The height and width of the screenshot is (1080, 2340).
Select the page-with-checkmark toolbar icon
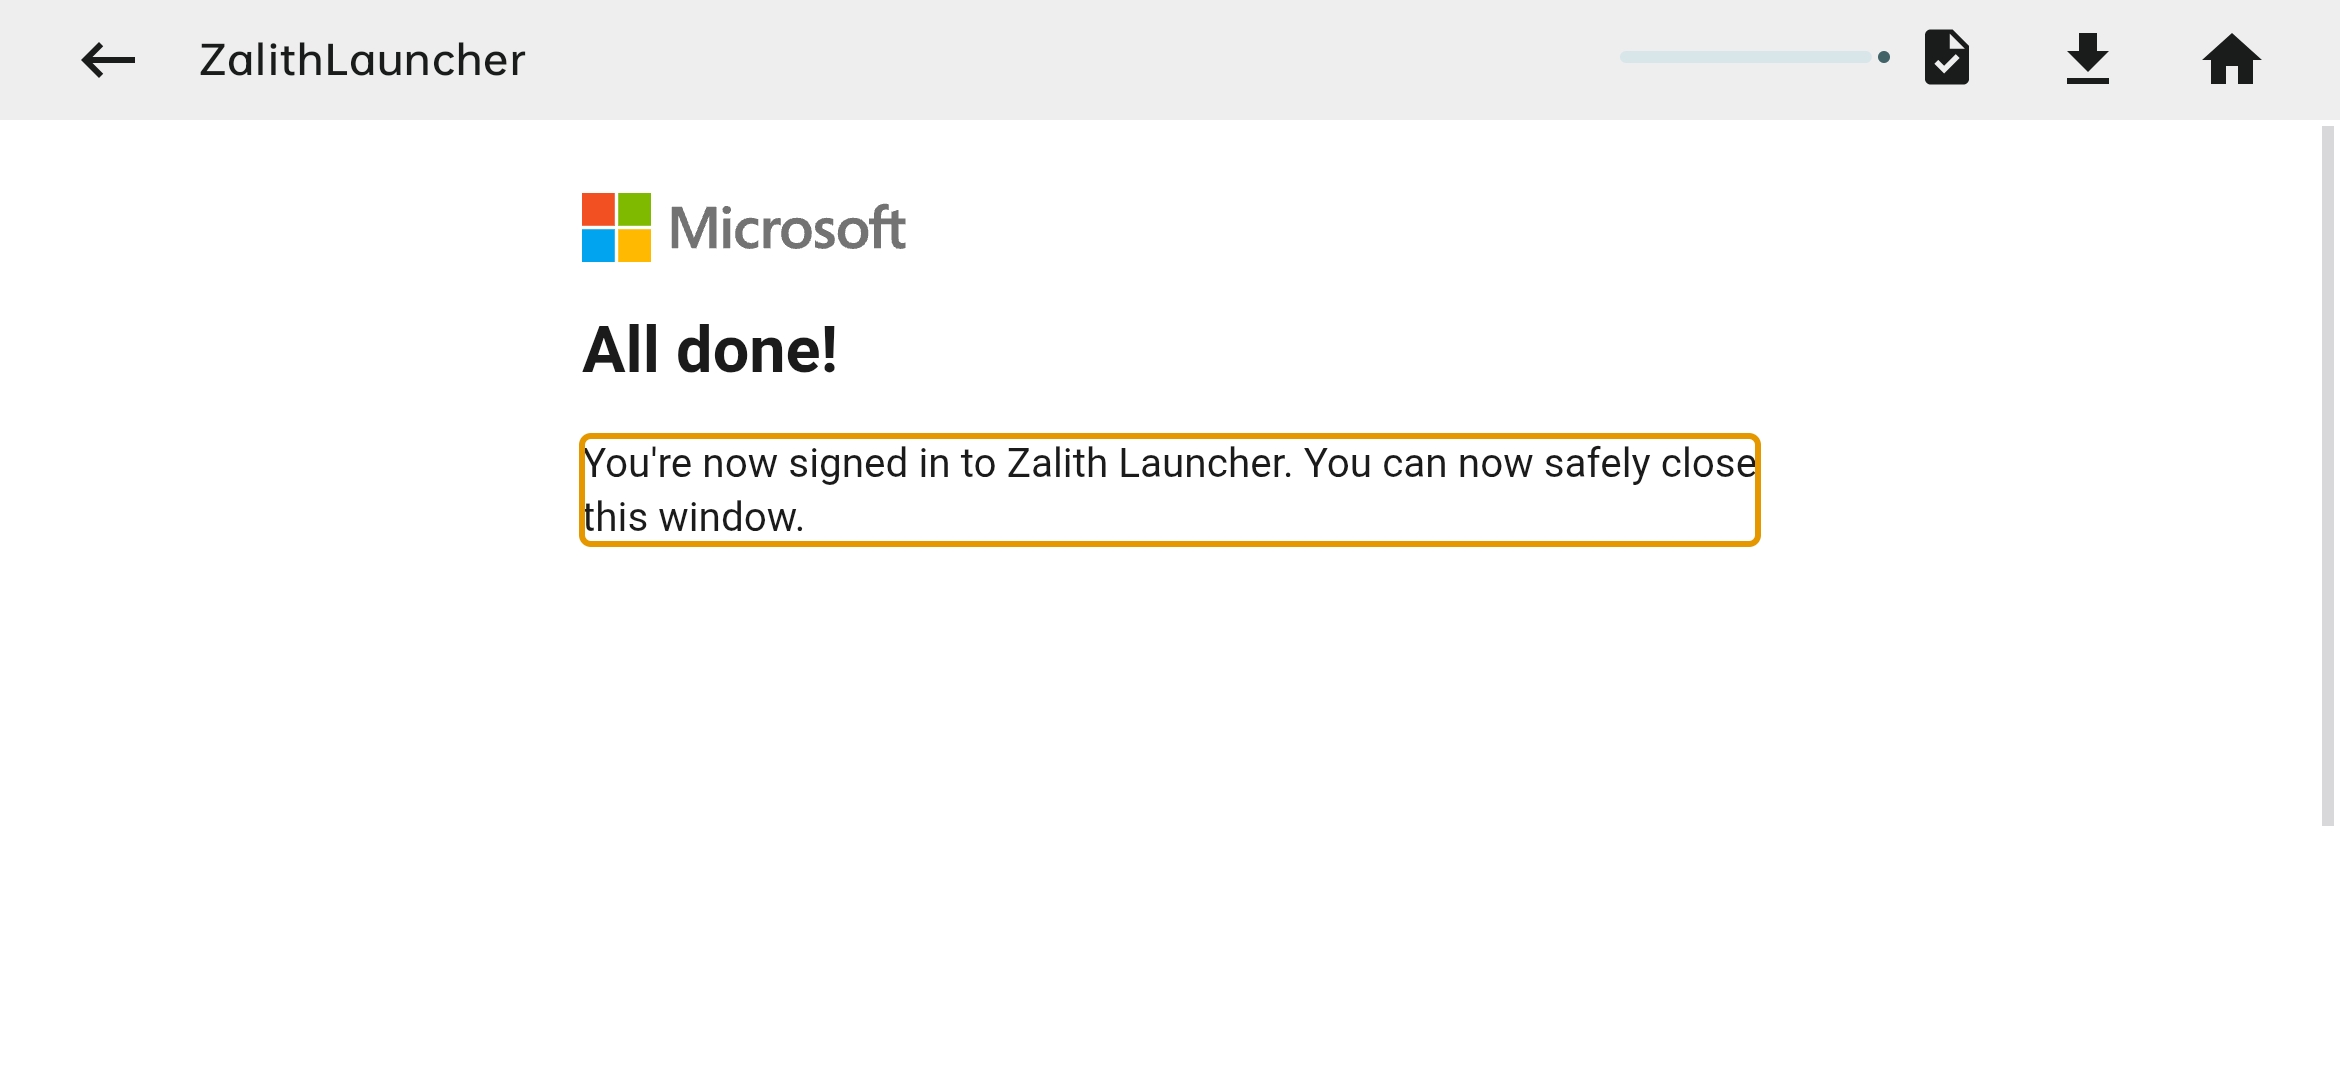click(1947, 58)
